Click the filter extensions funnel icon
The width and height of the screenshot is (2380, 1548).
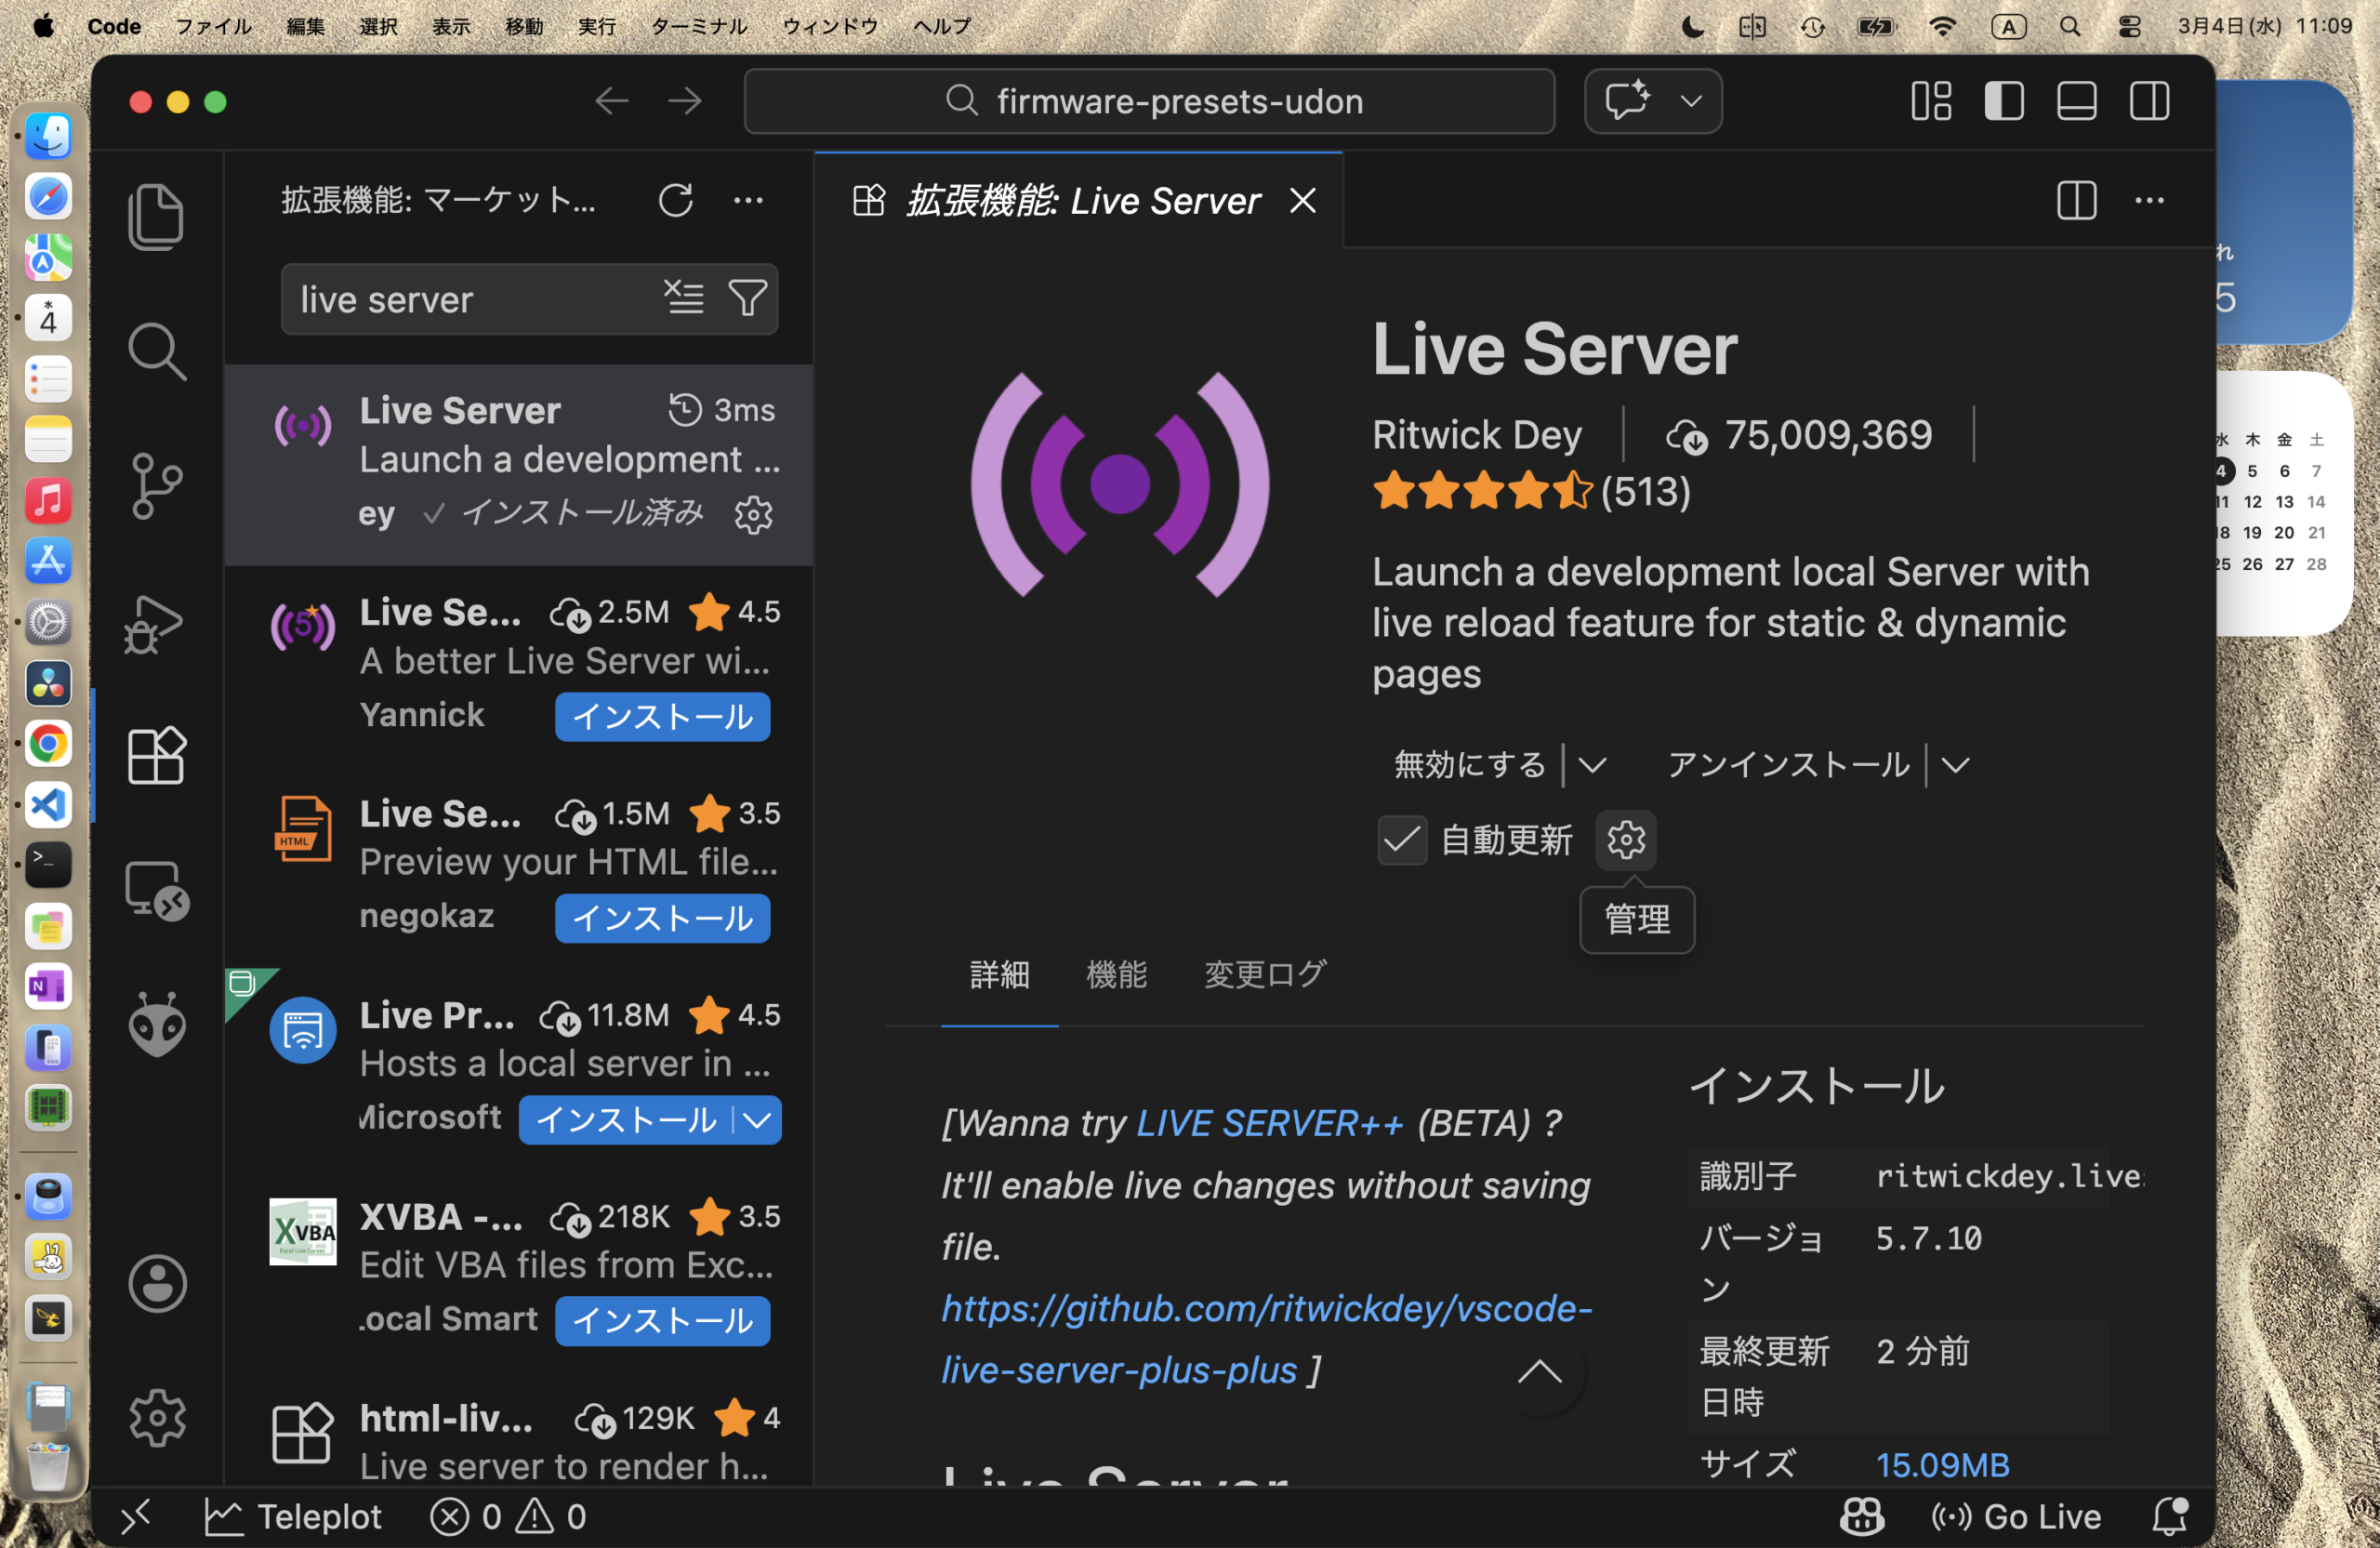747,298
